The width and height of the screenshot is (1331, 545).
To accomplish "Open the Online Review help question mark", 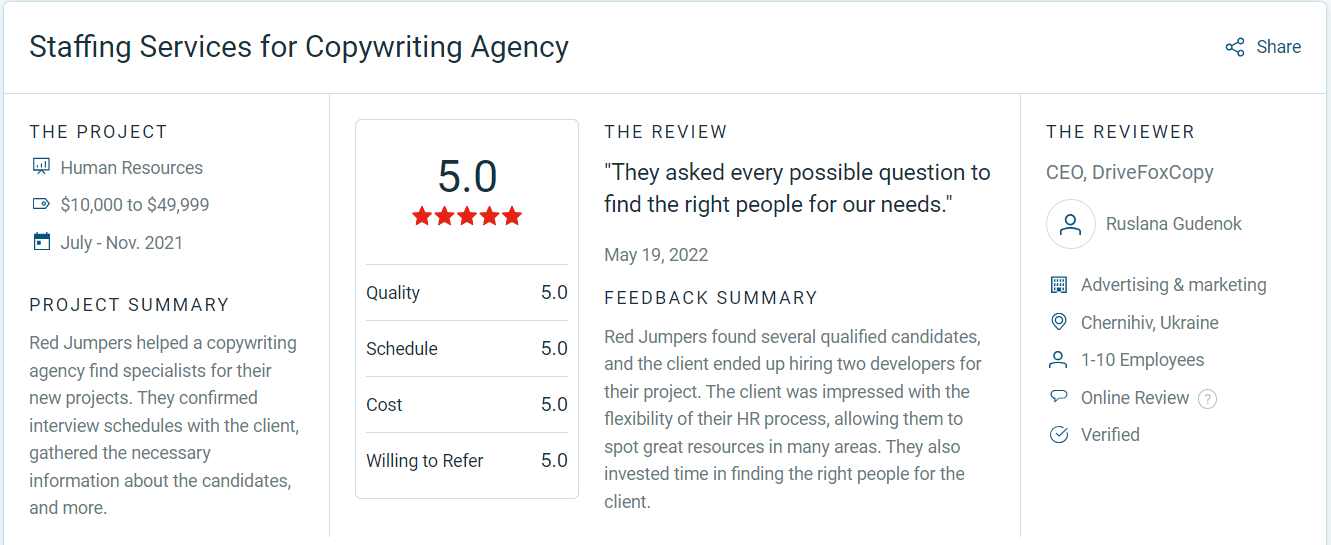I will (1208, 398).
